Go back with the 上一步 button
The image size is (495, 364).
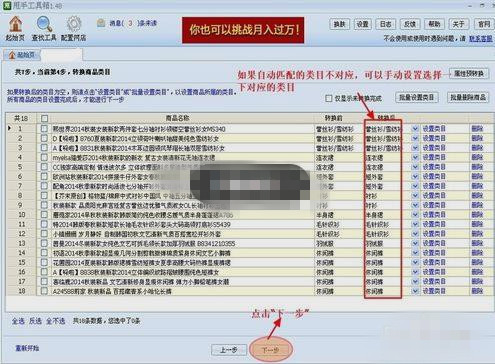(x=229, y=350)
